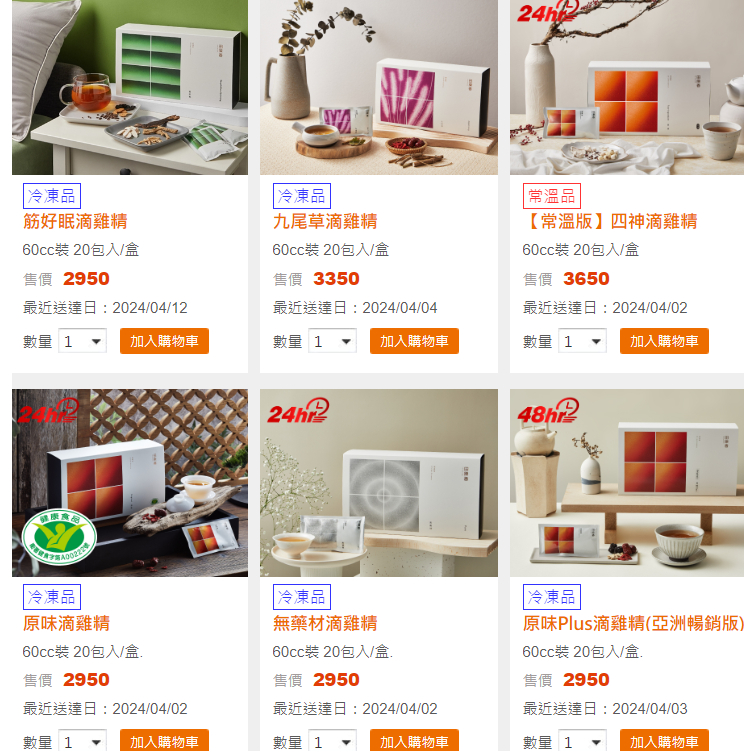
Task: Click the 冷凍品 tag above 無藥材滴雞精
Action: [x=301, y=597]
